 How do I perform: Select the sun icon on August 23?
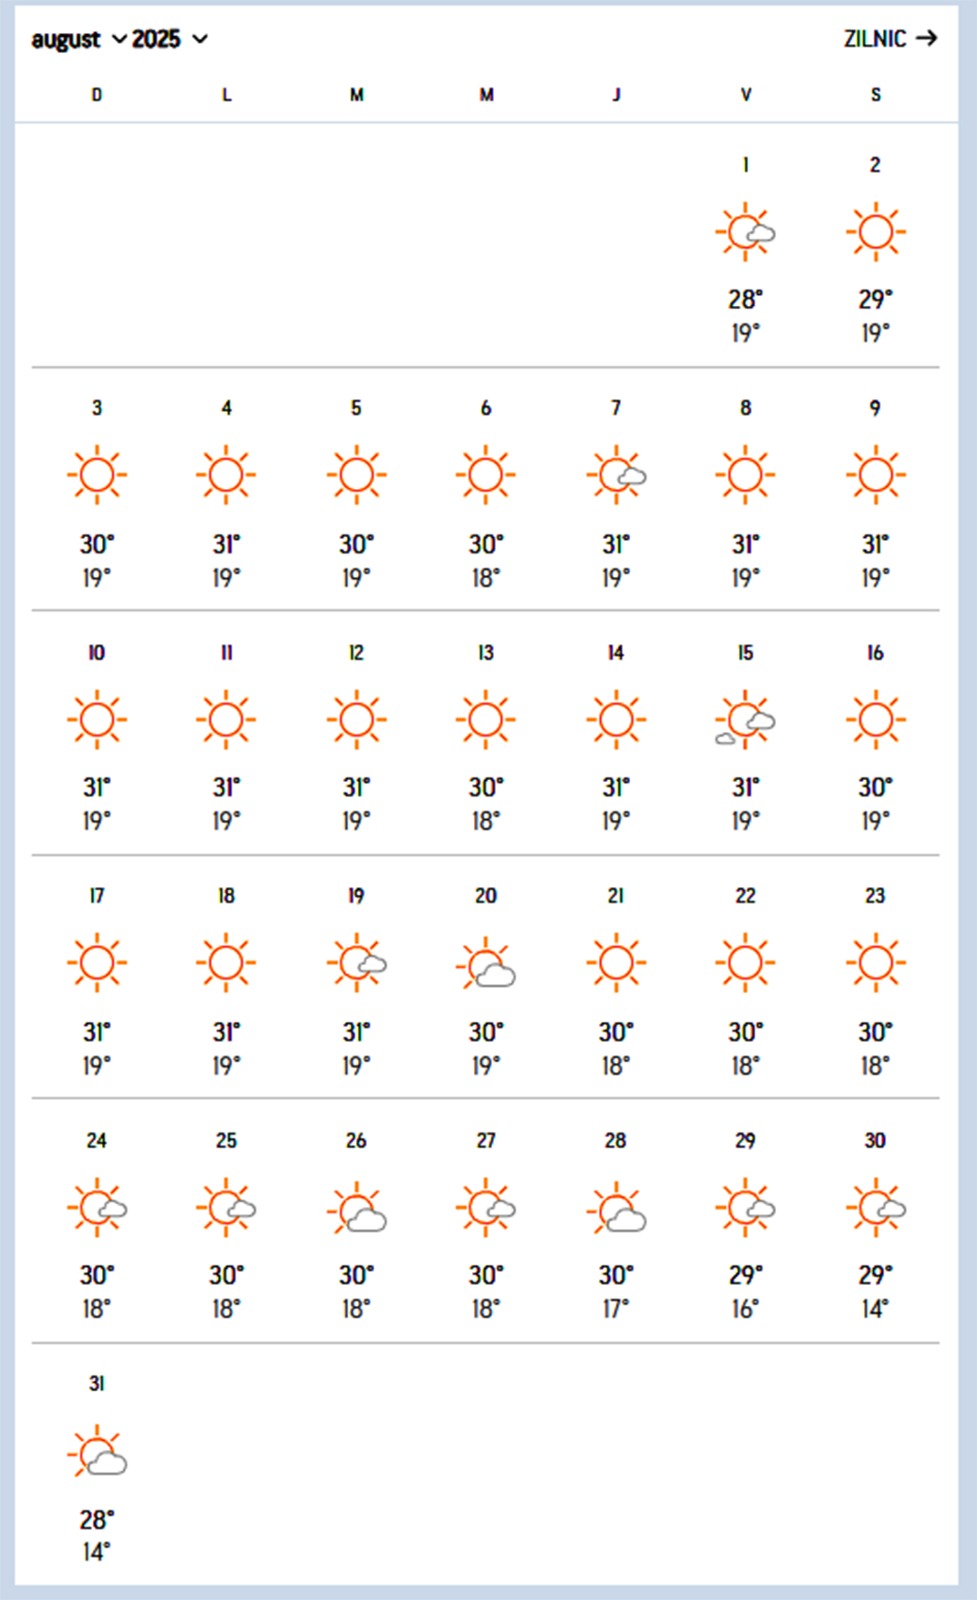coord(875,964)
